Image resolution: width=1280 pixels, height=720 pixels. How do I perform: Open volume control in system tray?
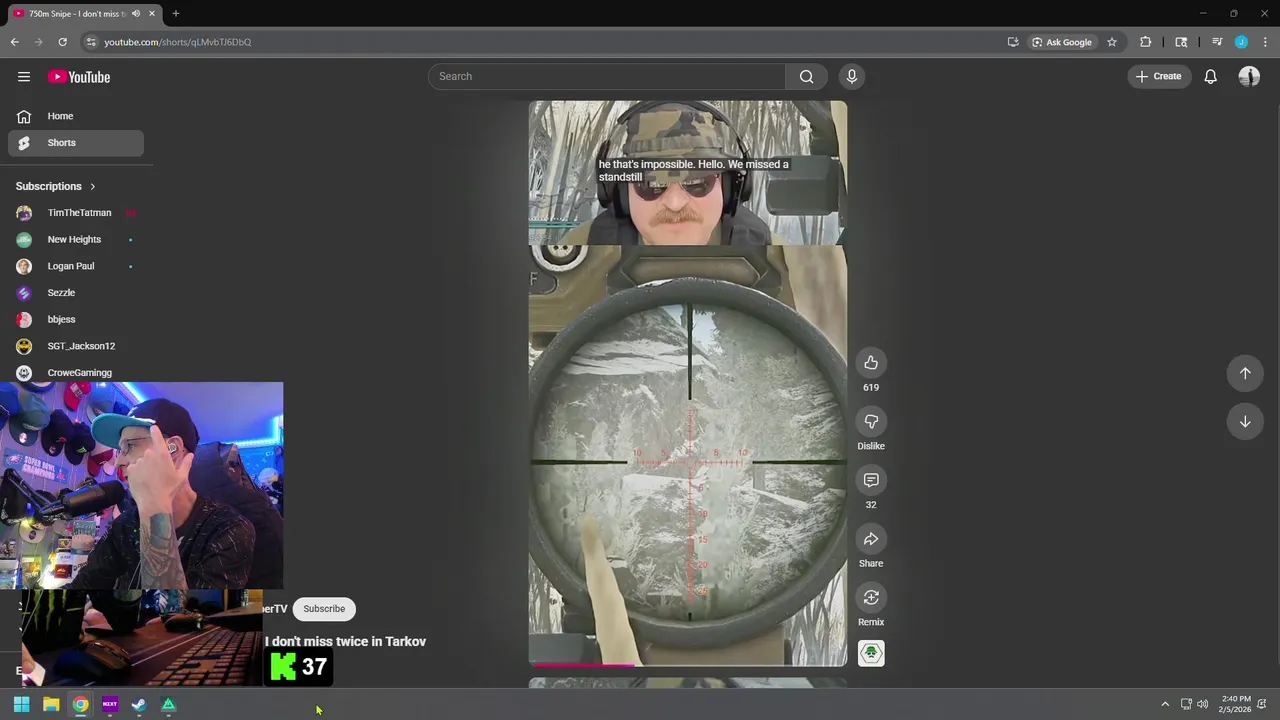(x=1202, y=705)
